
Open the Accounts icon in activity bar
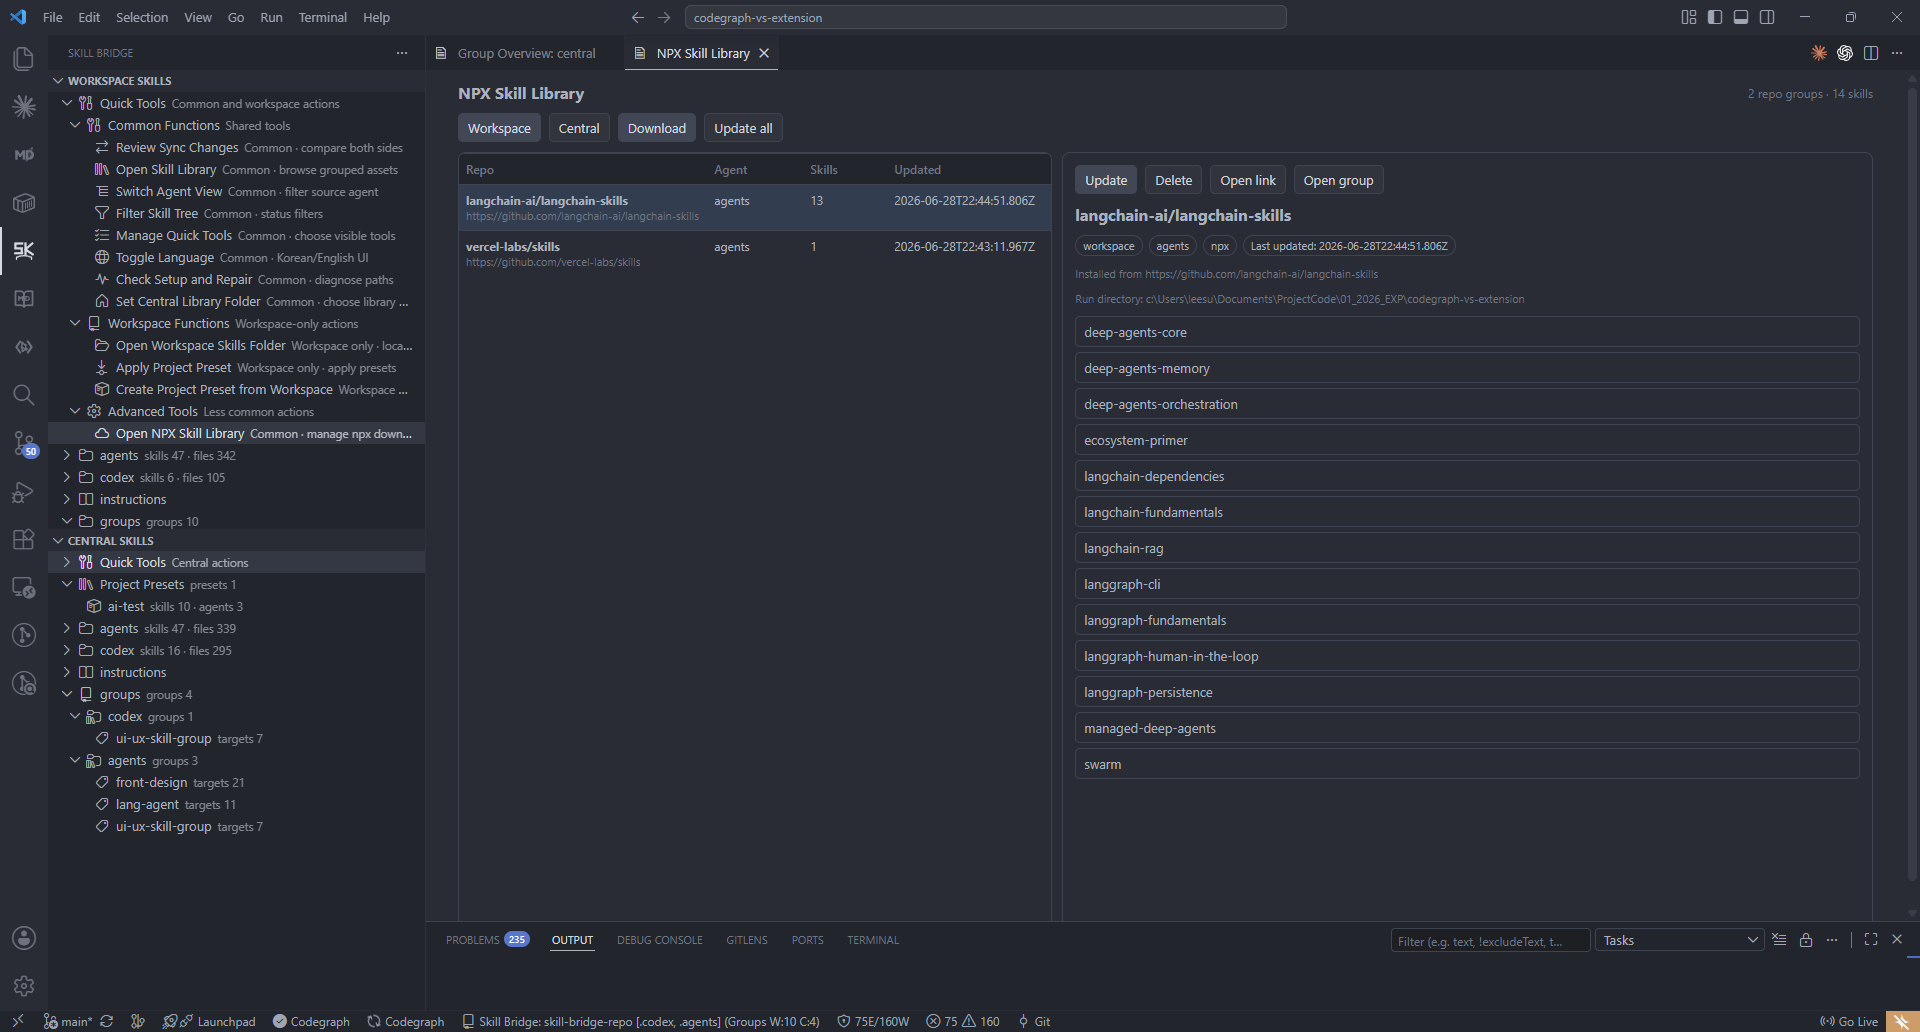click(x=24, y=938)
